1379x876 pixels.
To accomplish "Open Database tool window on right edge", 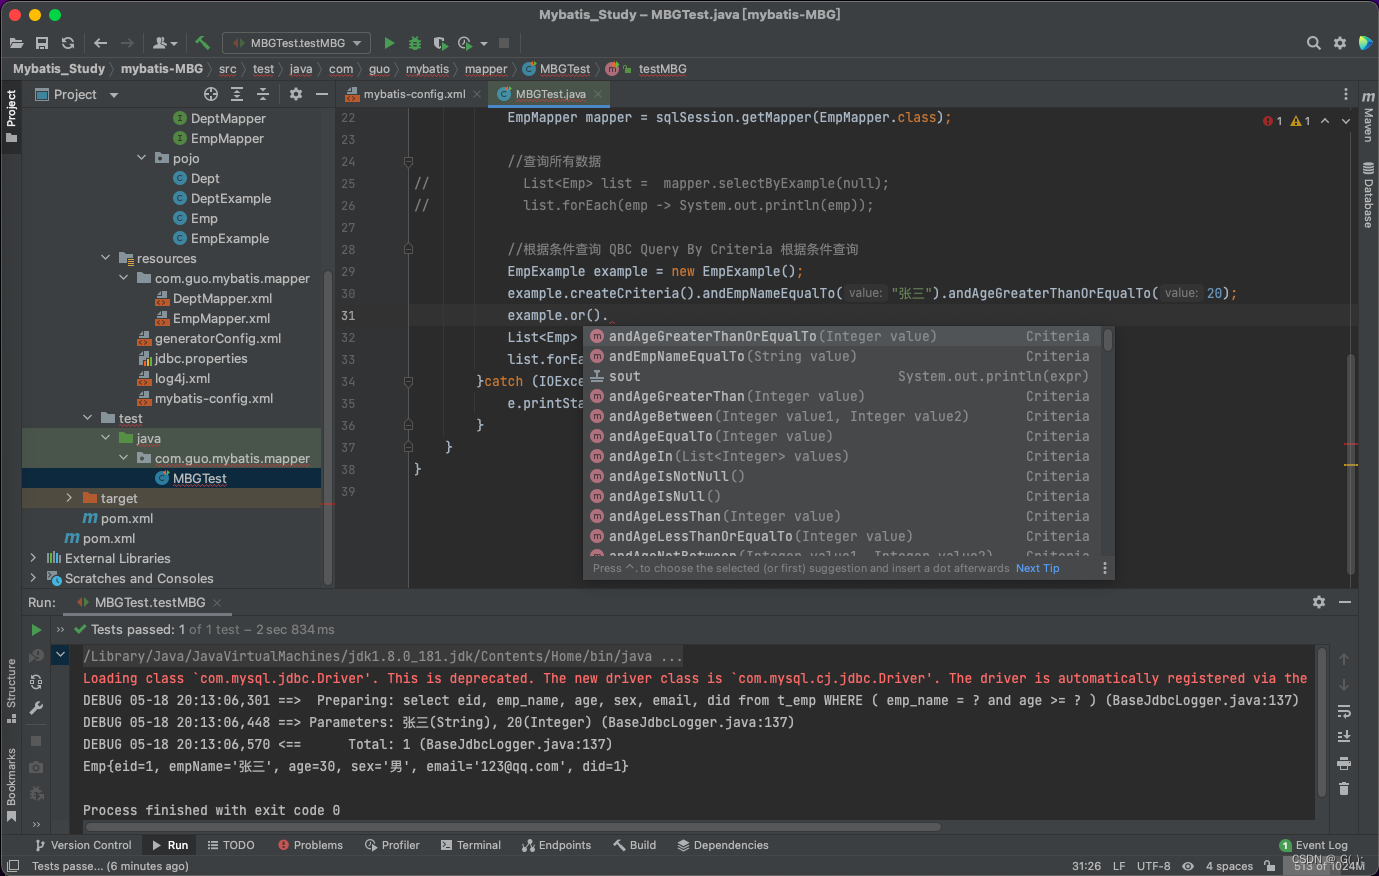I will (x=1368, y=195).
